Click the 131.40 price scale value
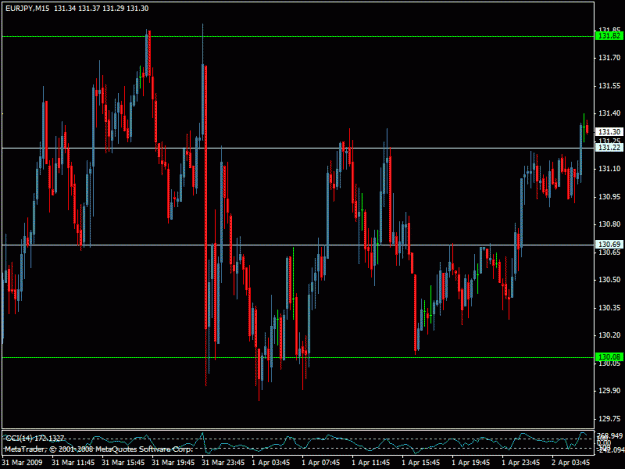 coord(609,114)
